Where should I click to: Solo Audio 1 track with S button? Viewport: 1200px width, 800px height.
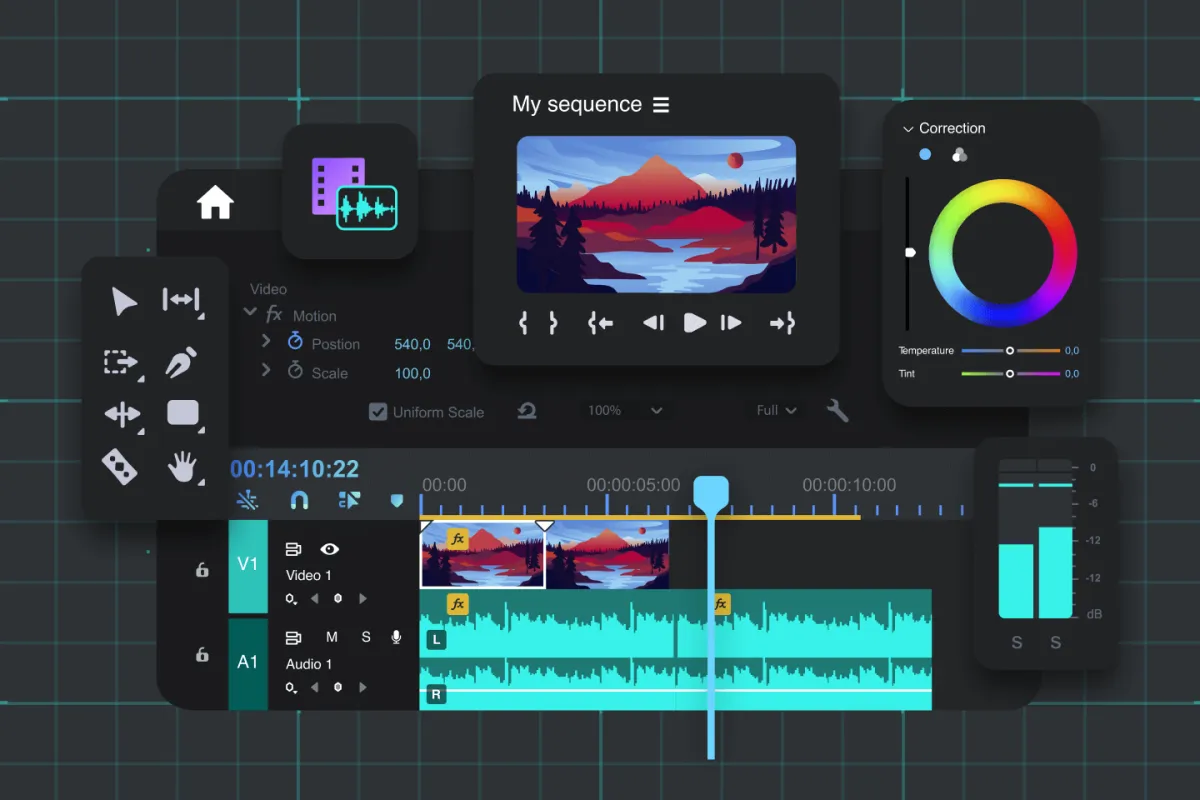click(366, 637)
